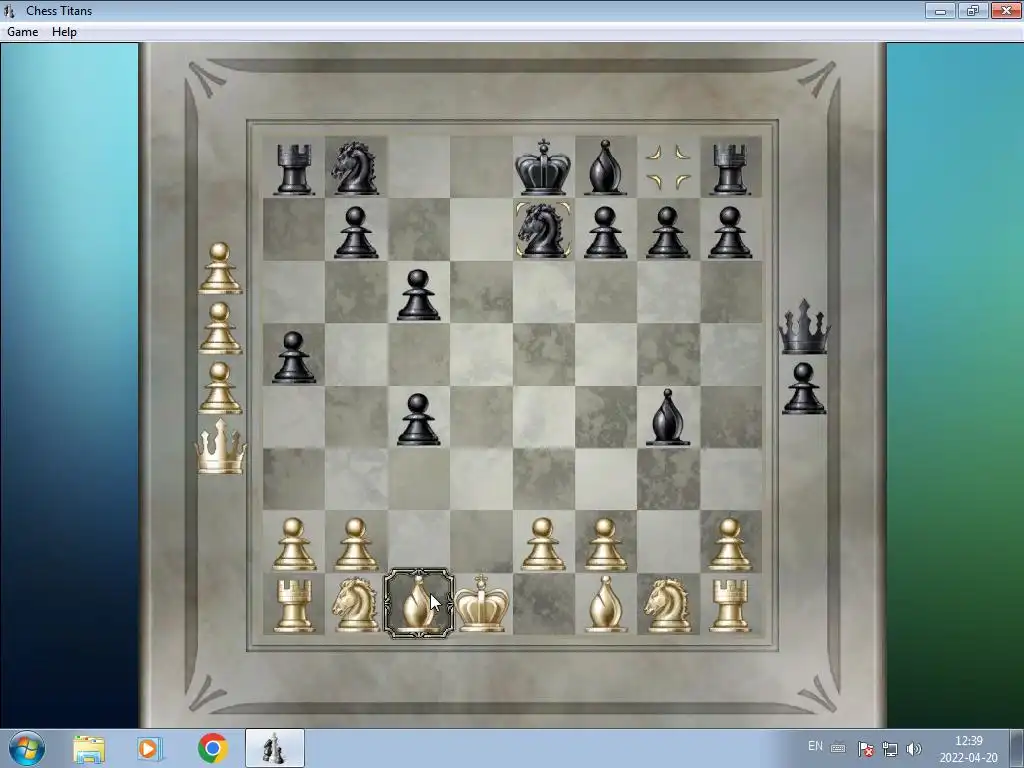Click the black pawn on c4
This screenshot has height=768, width=1024.
pyautogui.click(x=418, y=420)
